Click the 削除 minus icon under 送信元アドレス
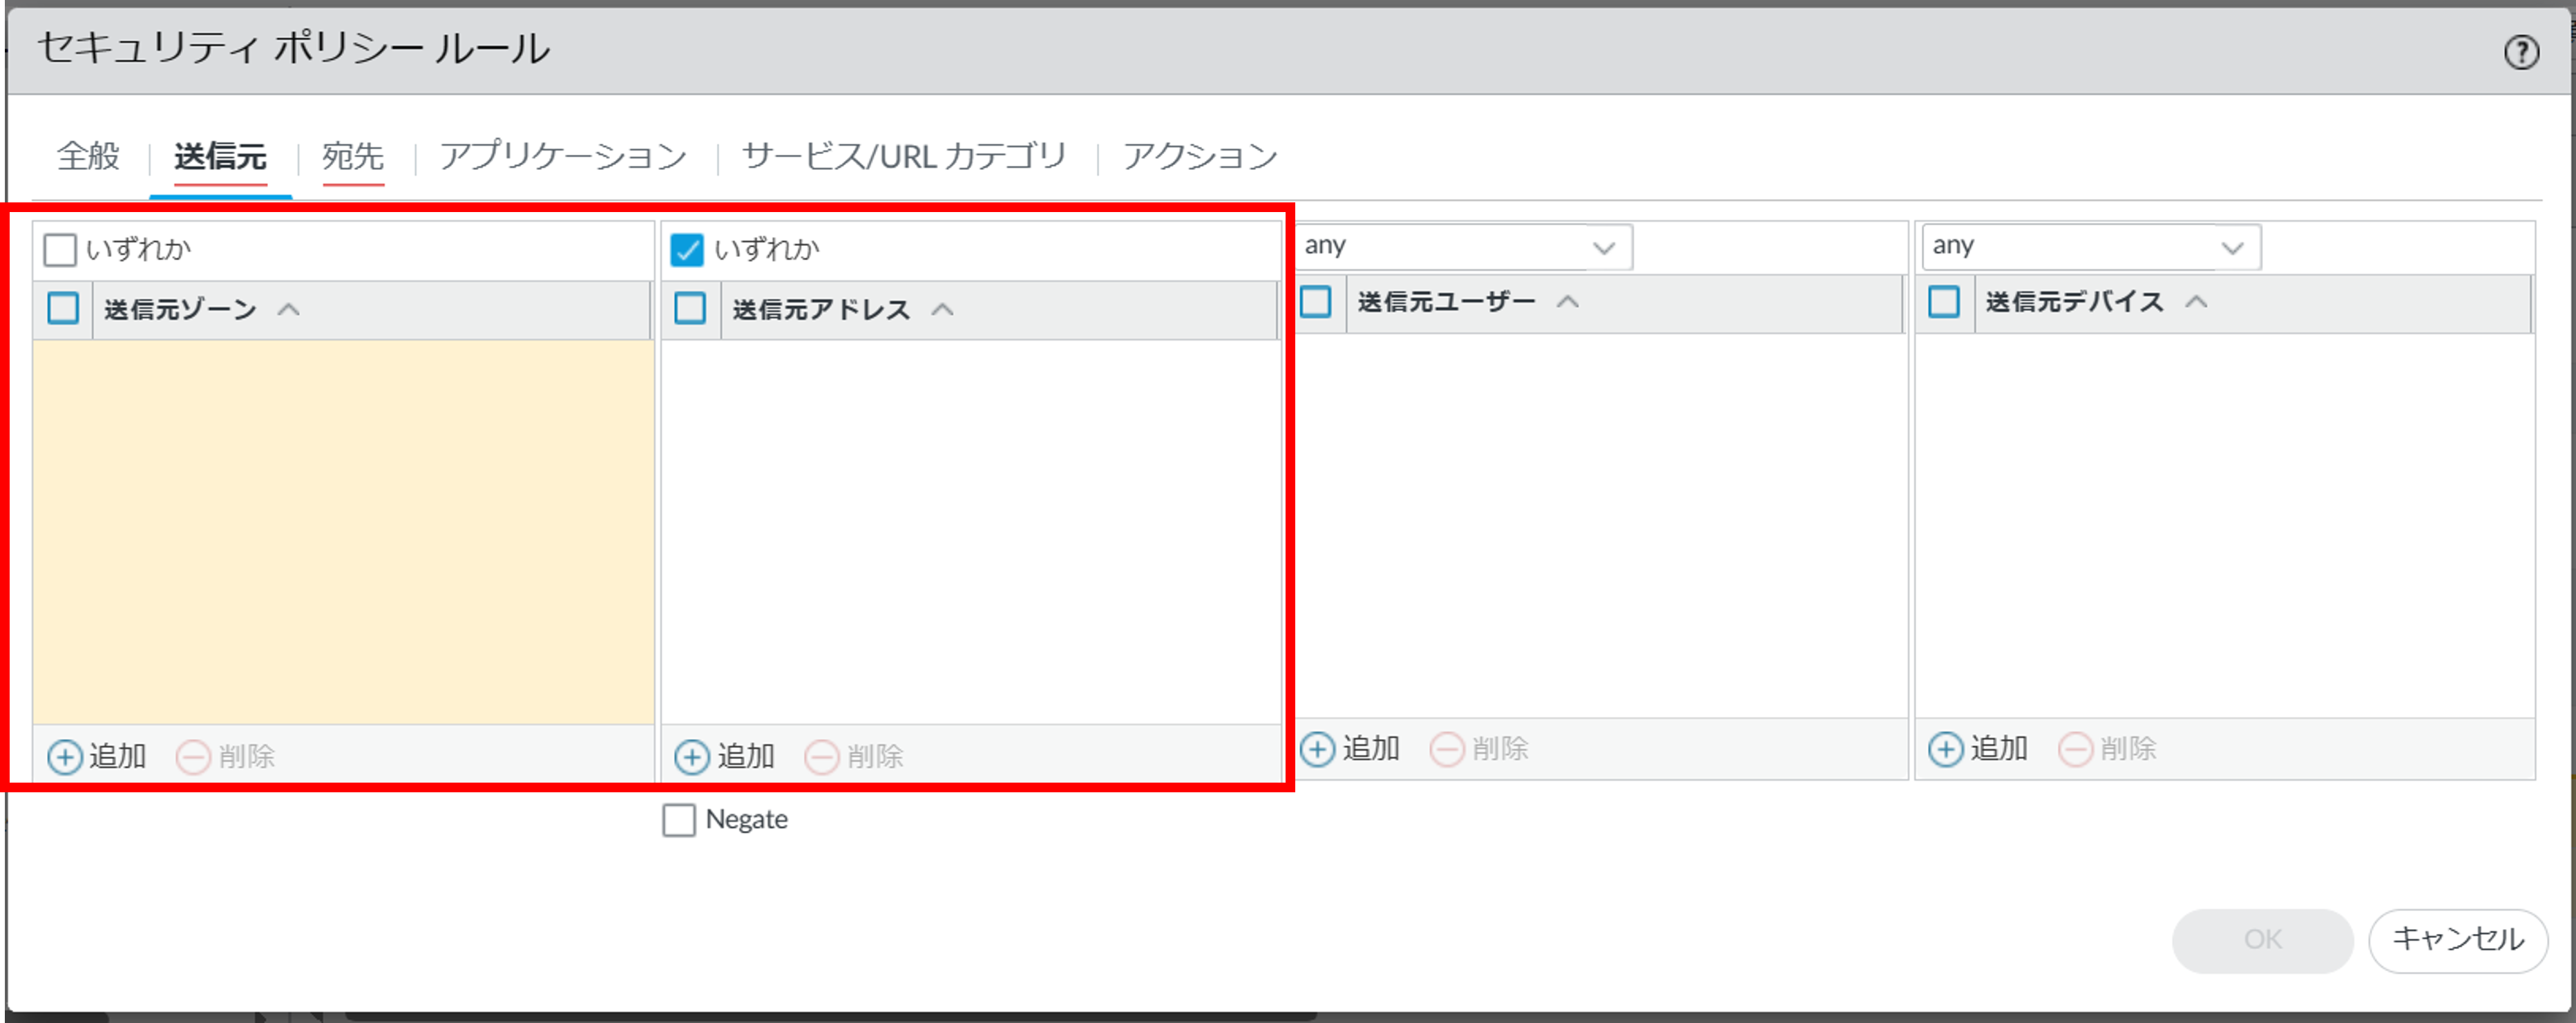 [821, 756]
